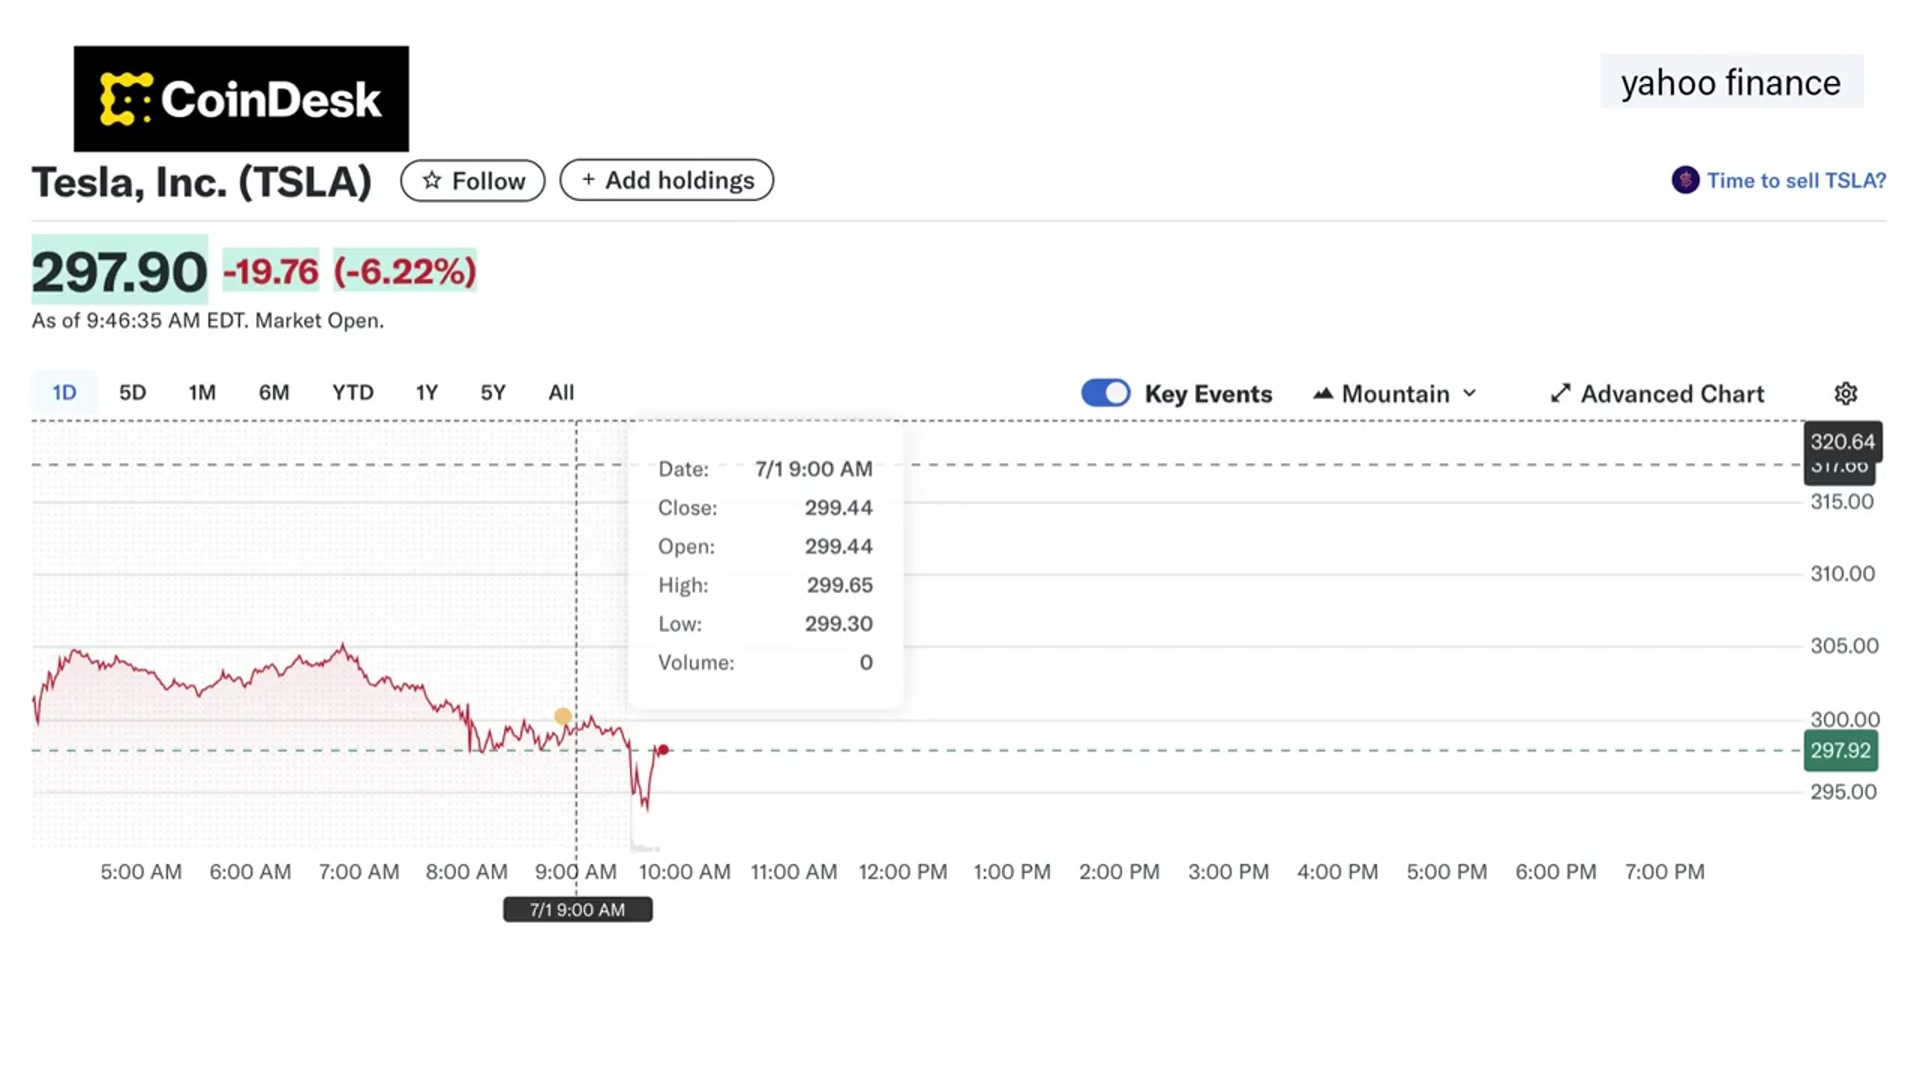Click the green 297.92 price tag
Image resolution: width=1920 pixels, height=1080 pixels.
[x=1841, y=750]
